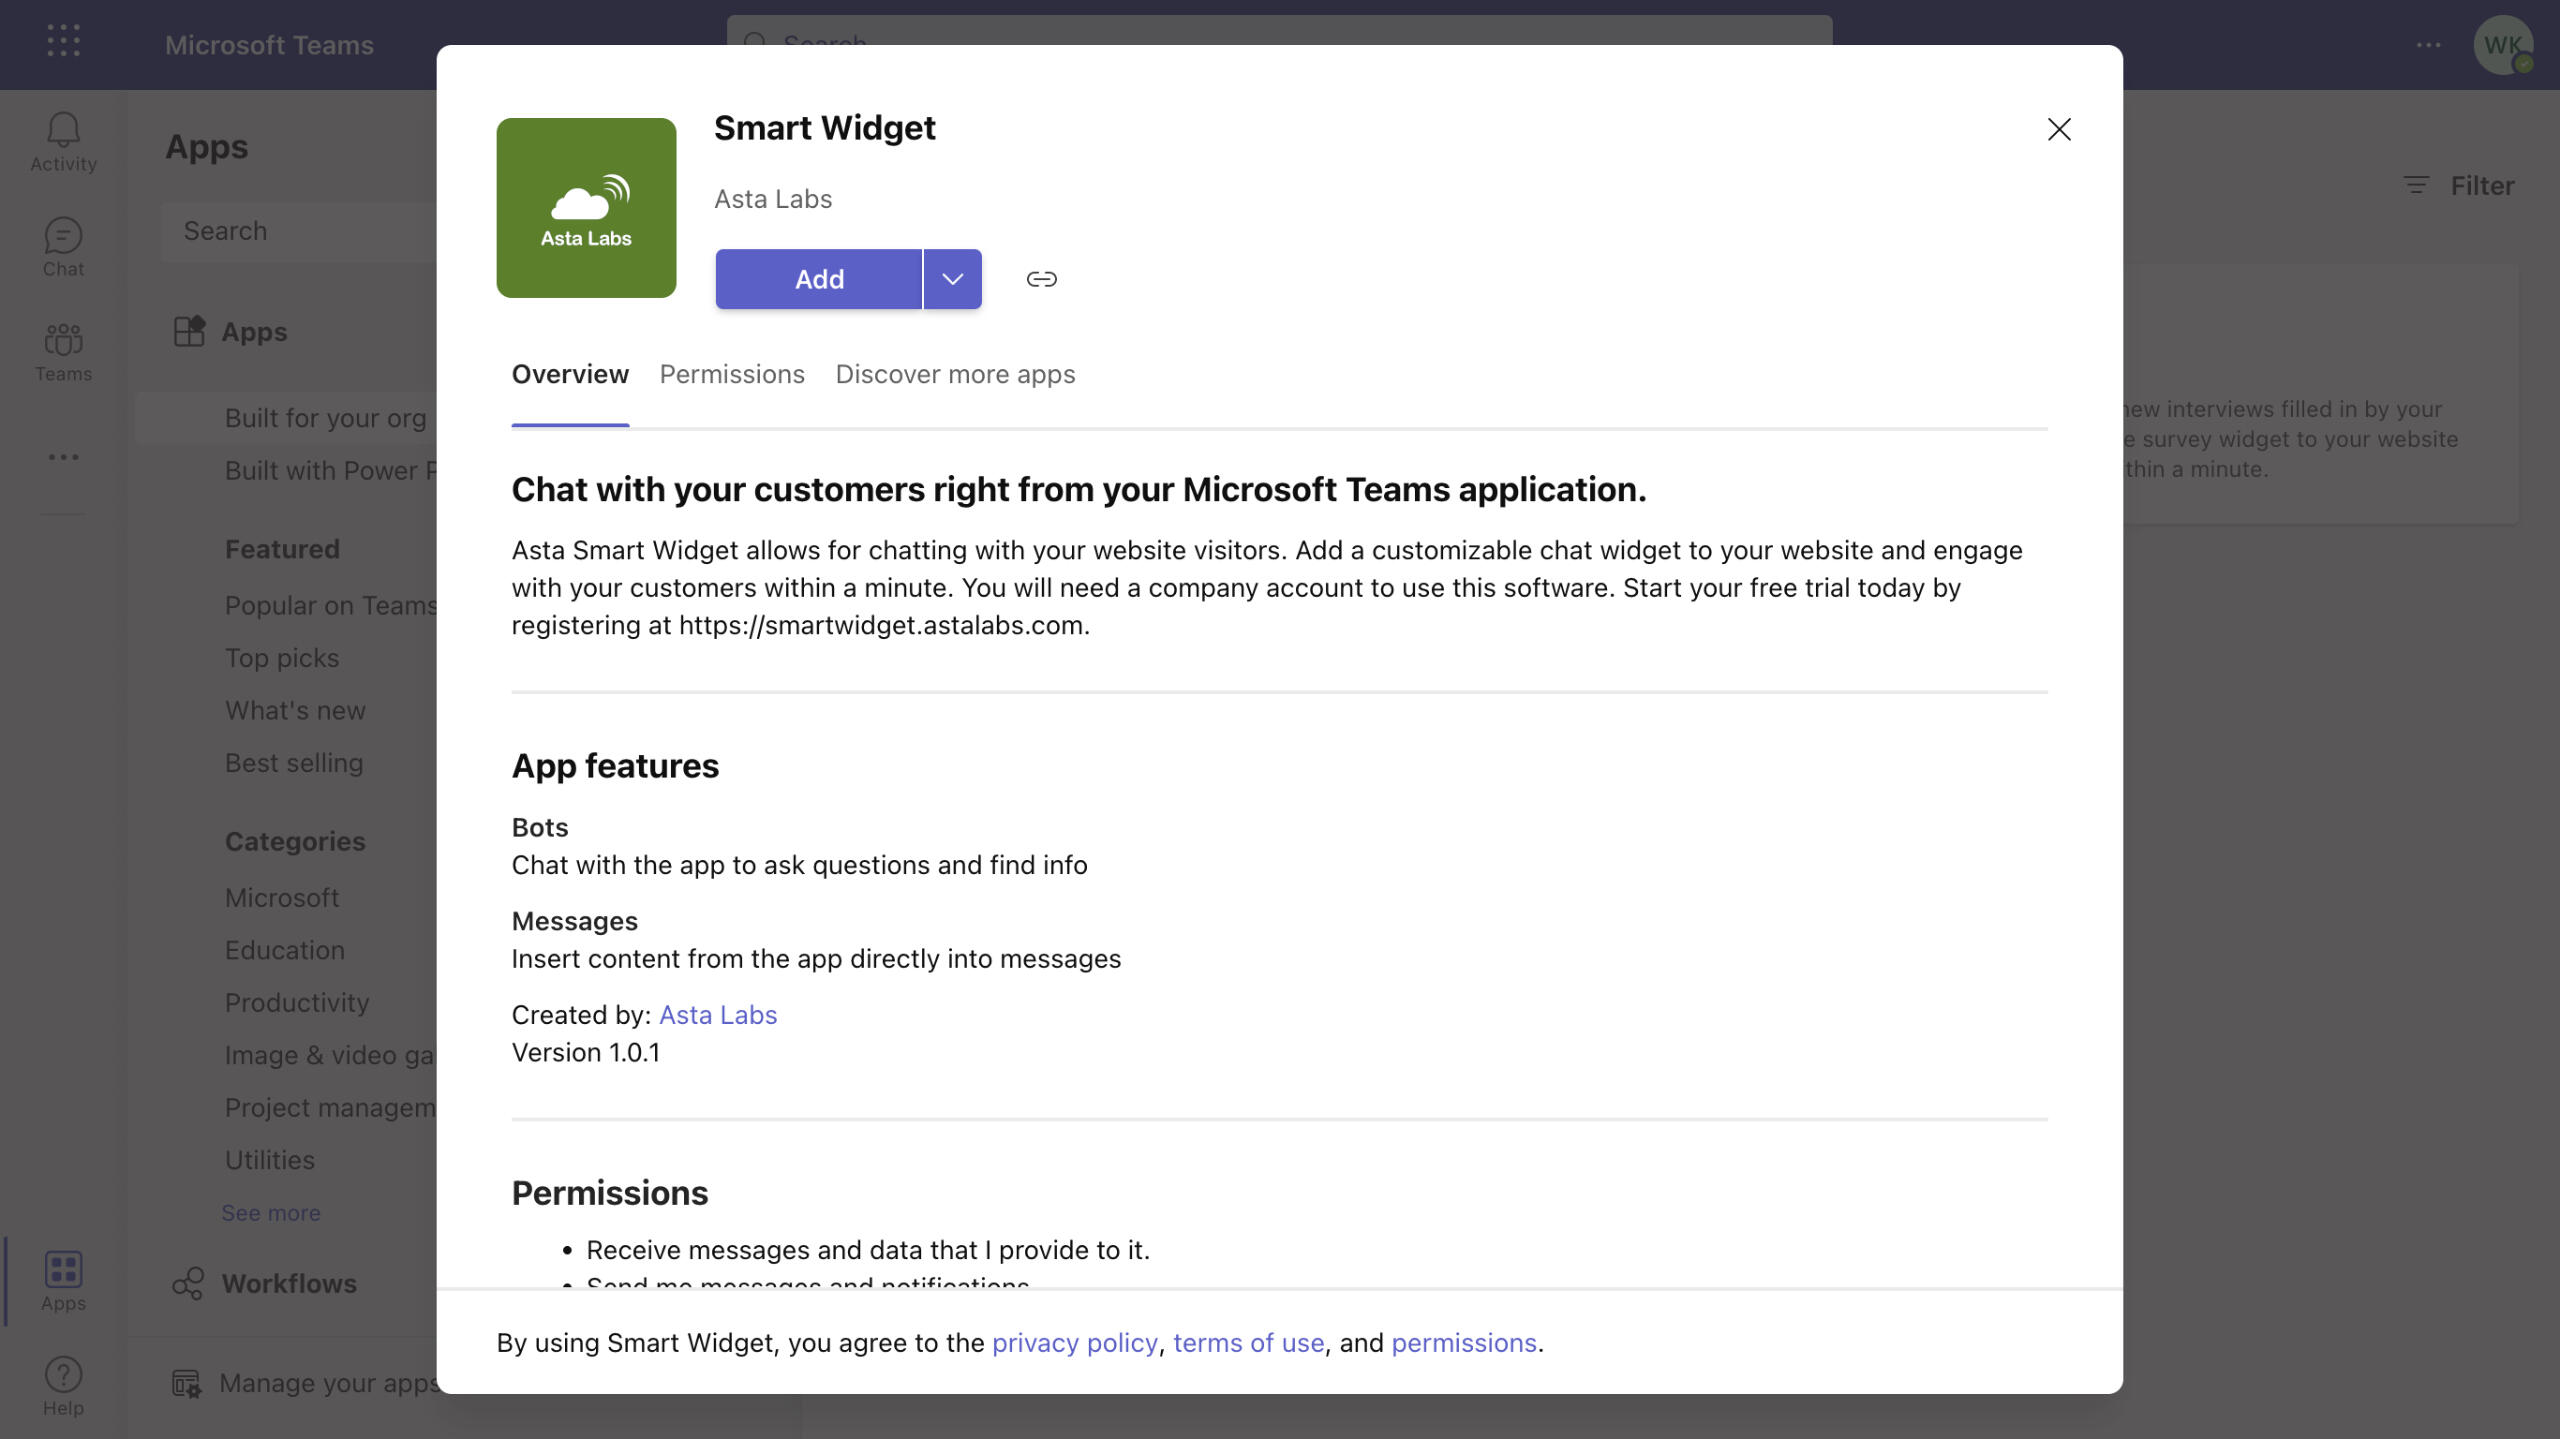Add the Smart Widget app
The width and height of the screenshot is (2560, 1439).
tap(818, 279)
